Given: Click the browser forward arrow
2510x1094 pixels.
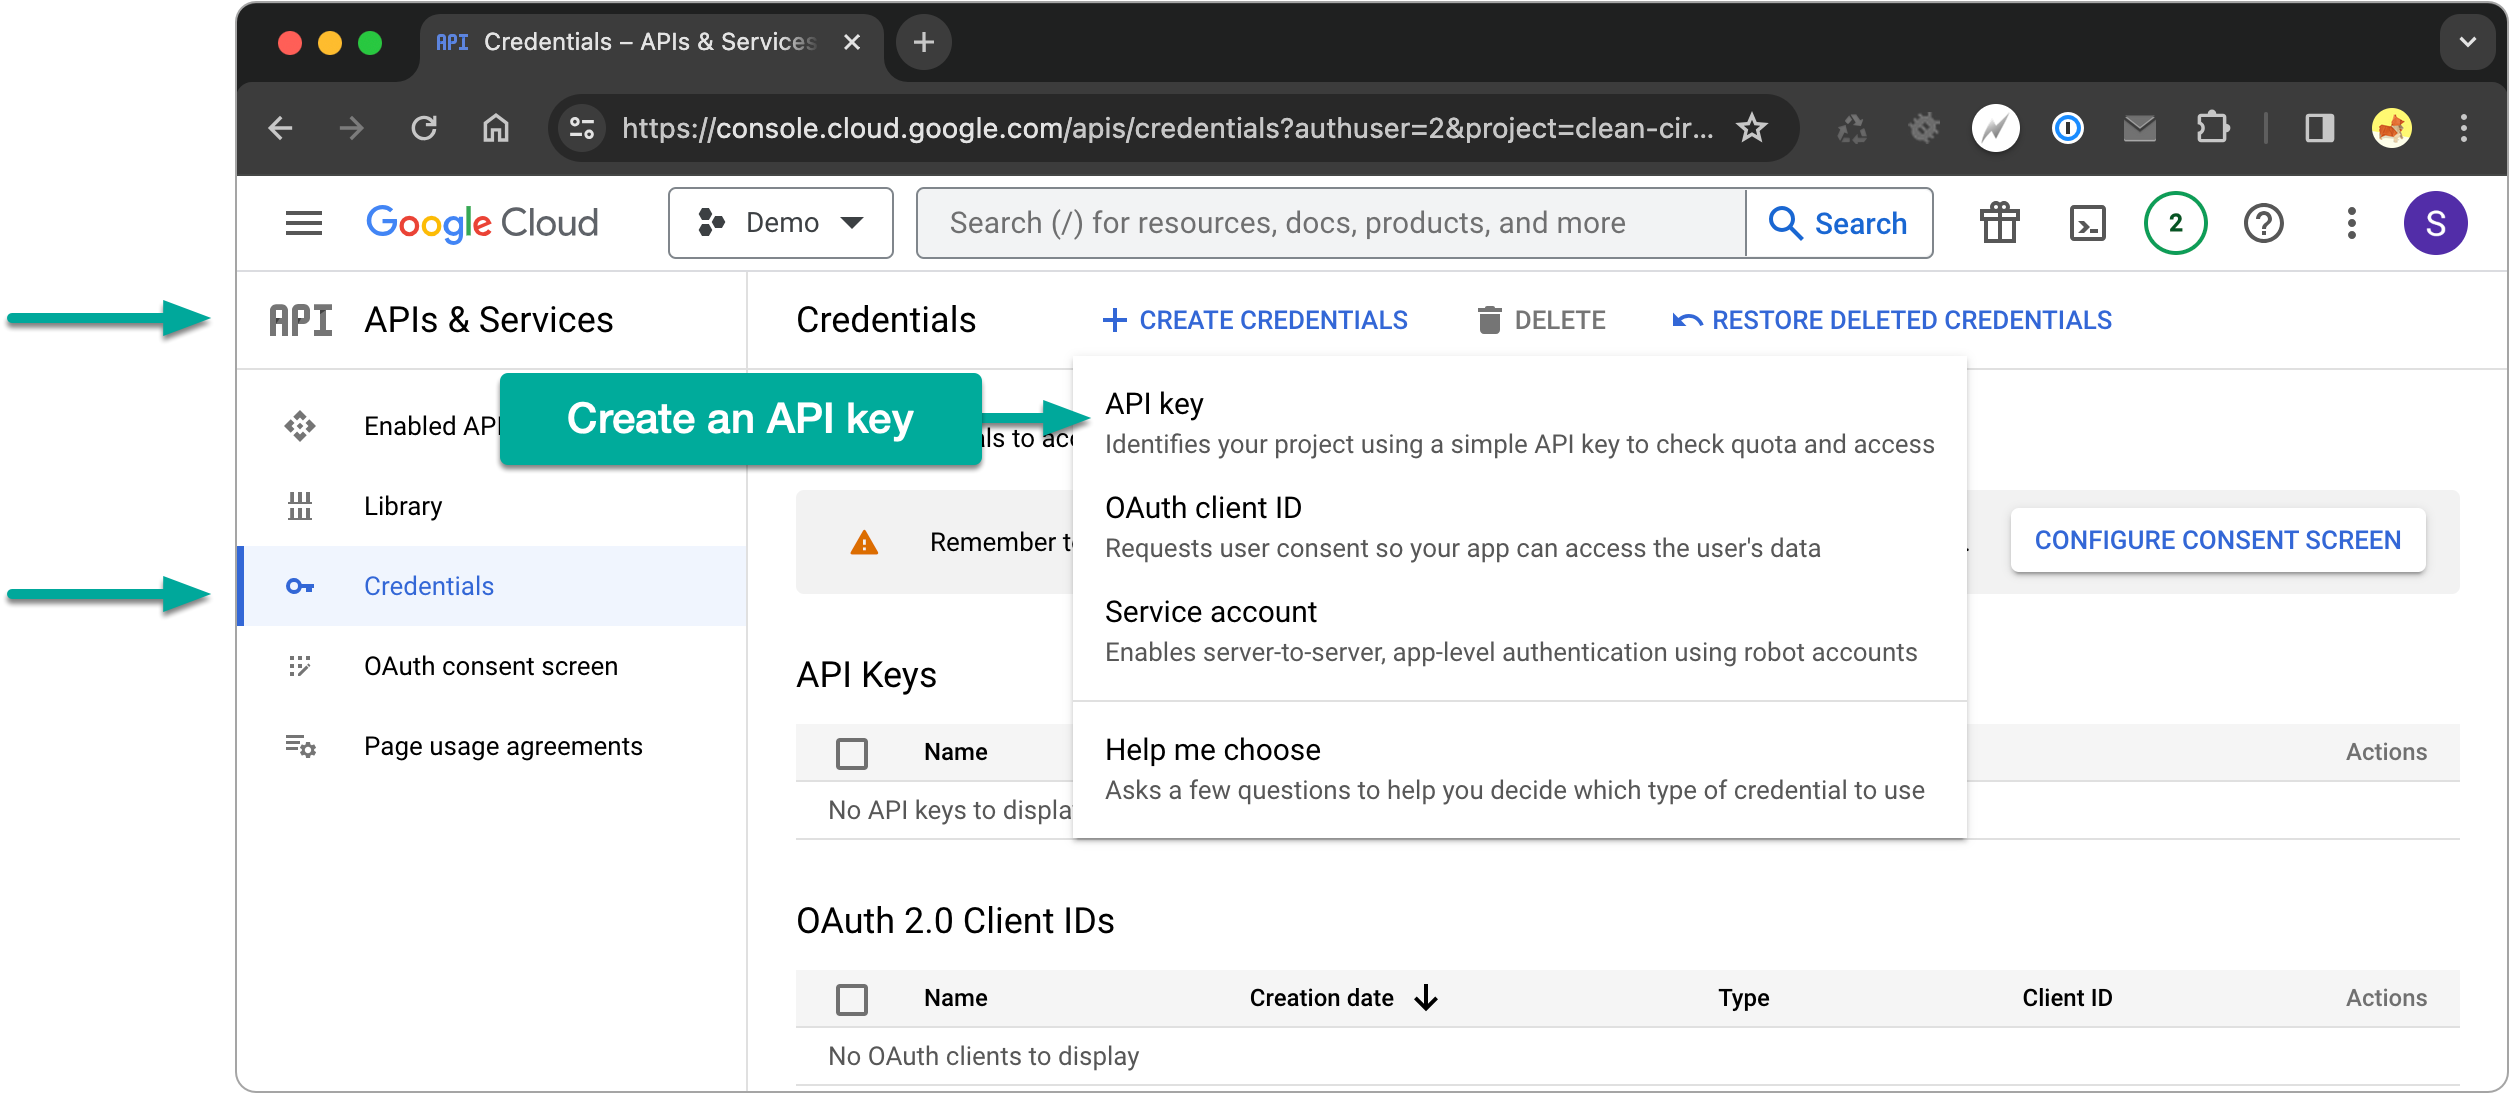Looking at the screenshot, I should 351,128.
